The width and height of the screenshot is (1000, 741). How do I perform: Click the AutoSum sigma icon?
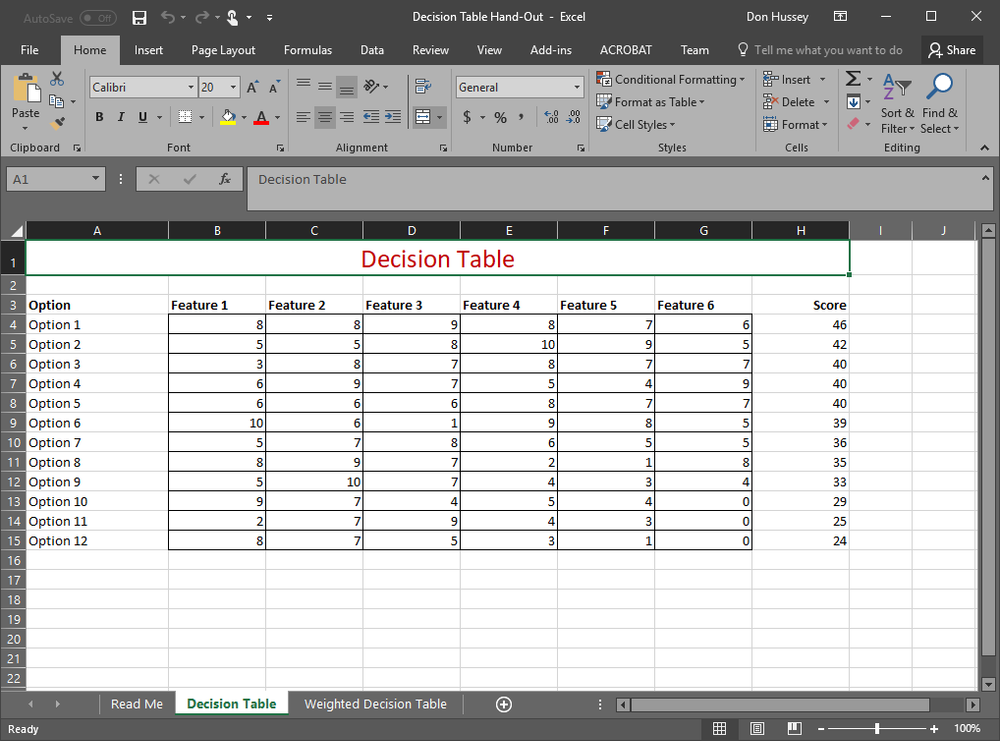pyautogui.click(x=853, y=78)
